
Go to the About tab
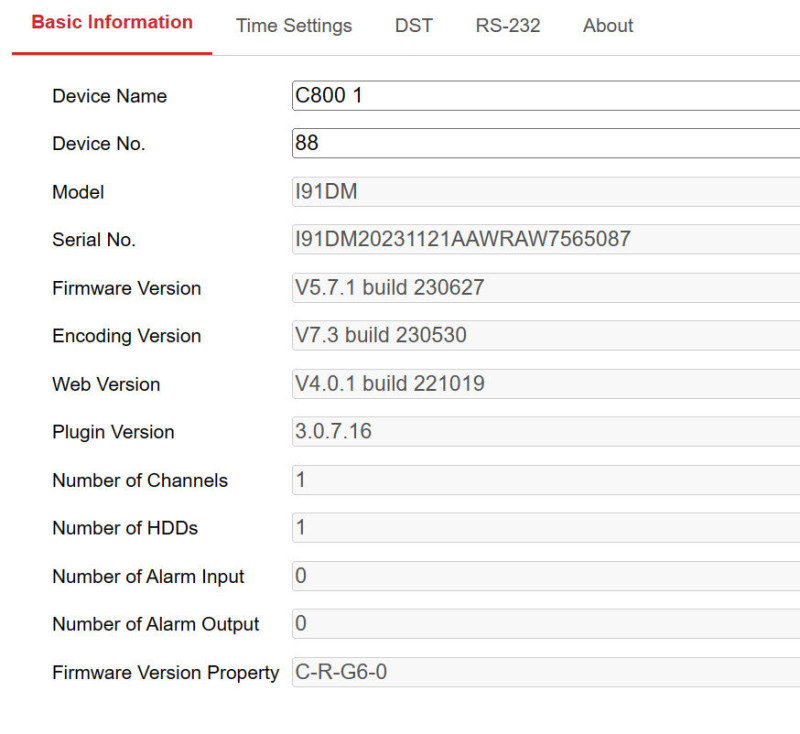point(608,26)
